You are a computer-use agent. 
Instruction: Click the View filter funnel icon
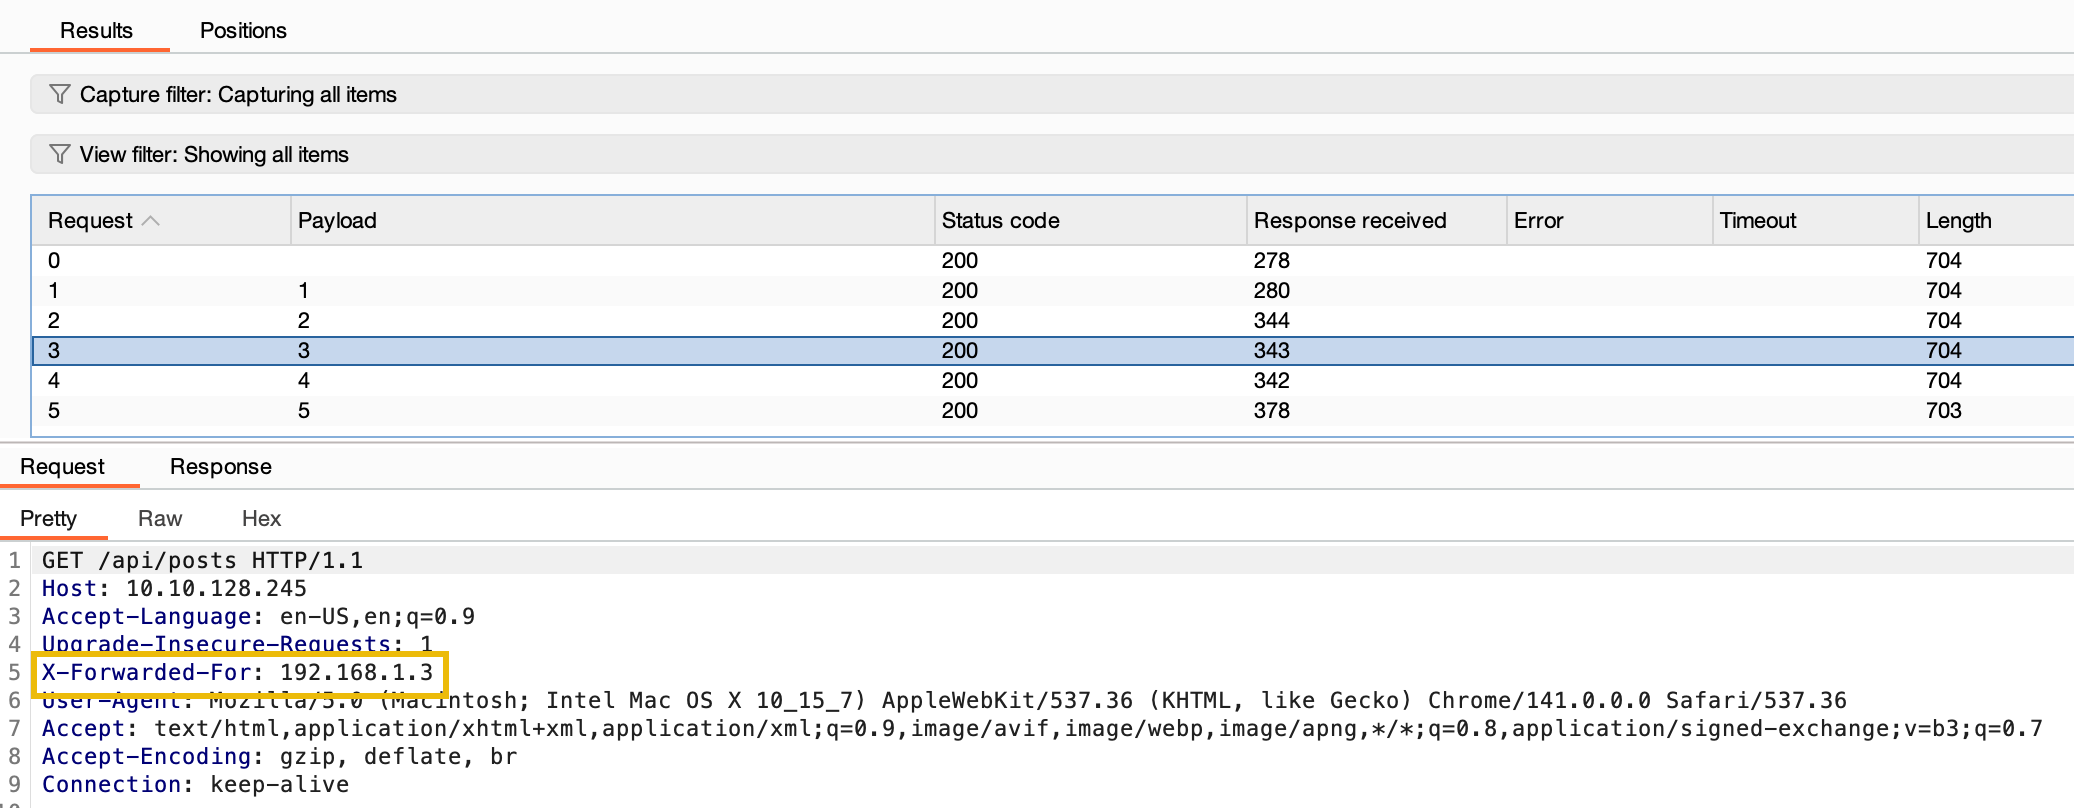click(x=59, y=154)
